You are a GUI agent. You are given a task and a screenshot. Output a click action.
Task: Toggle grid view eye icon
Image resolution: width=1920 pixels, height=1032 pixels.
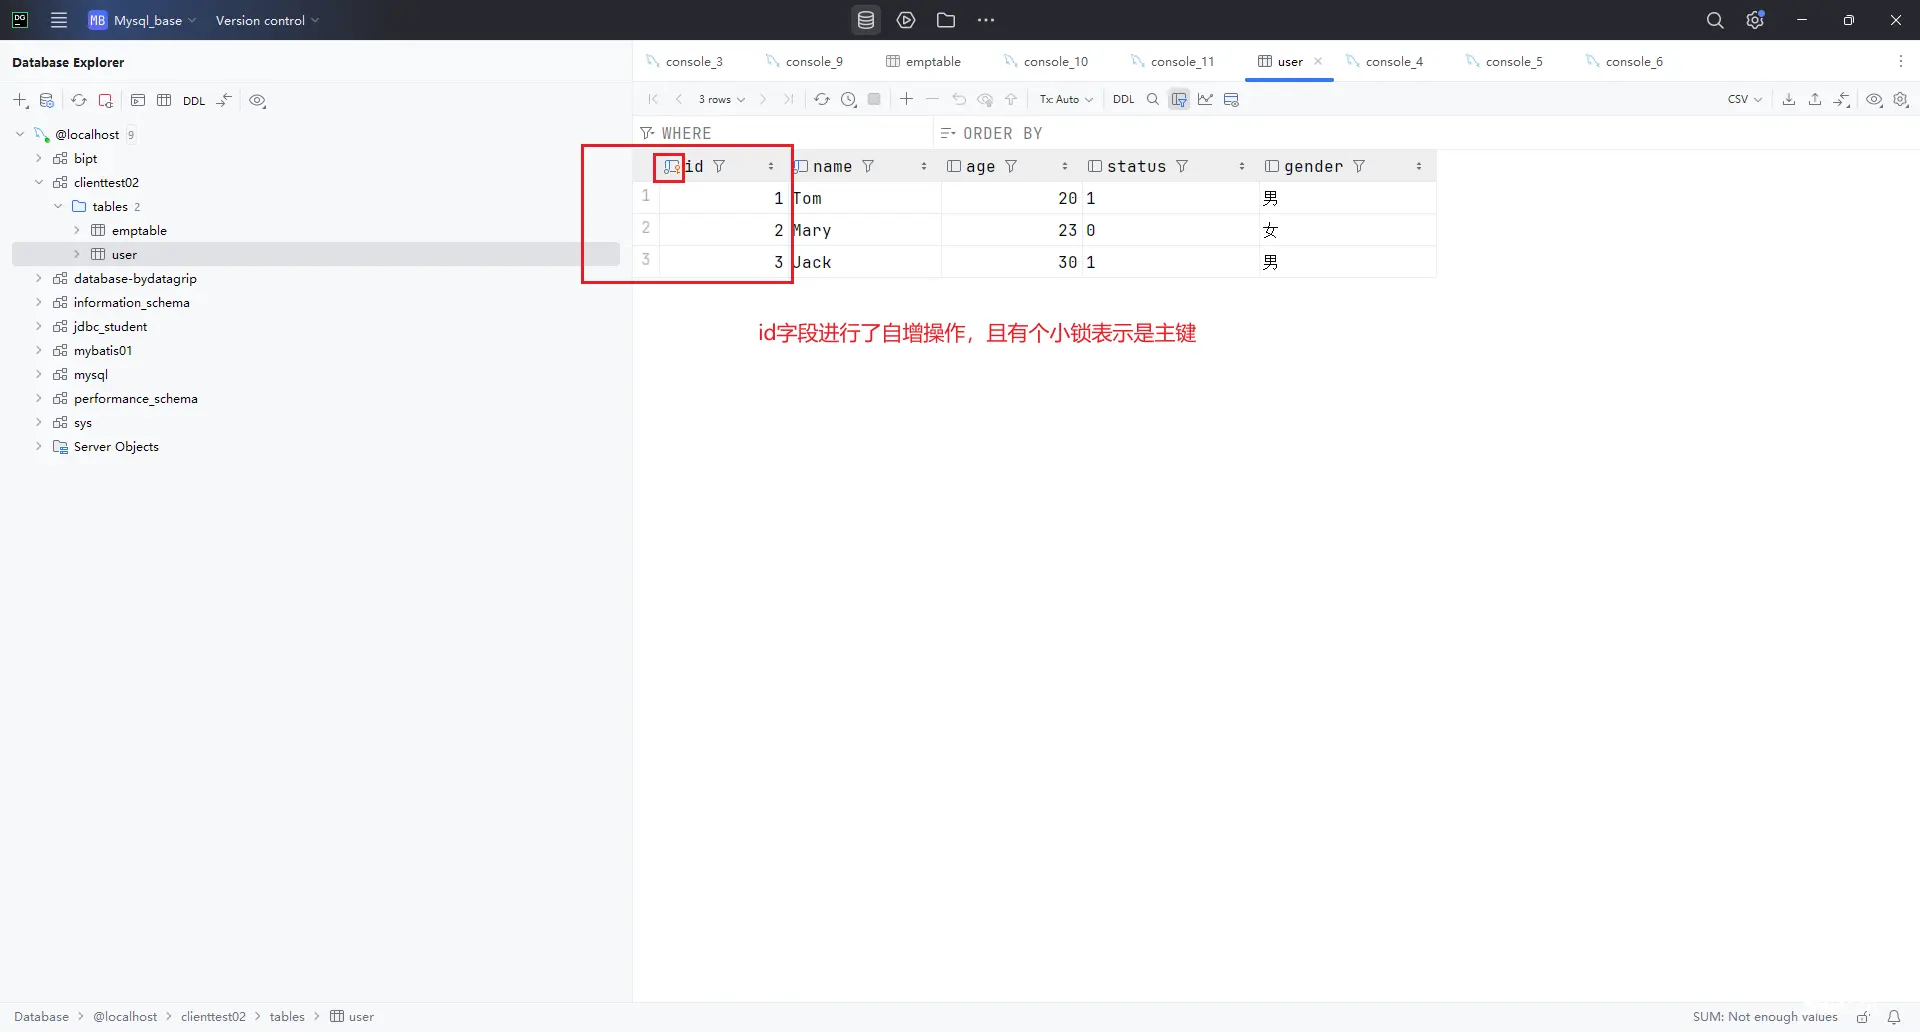[x=1874, y=99]
